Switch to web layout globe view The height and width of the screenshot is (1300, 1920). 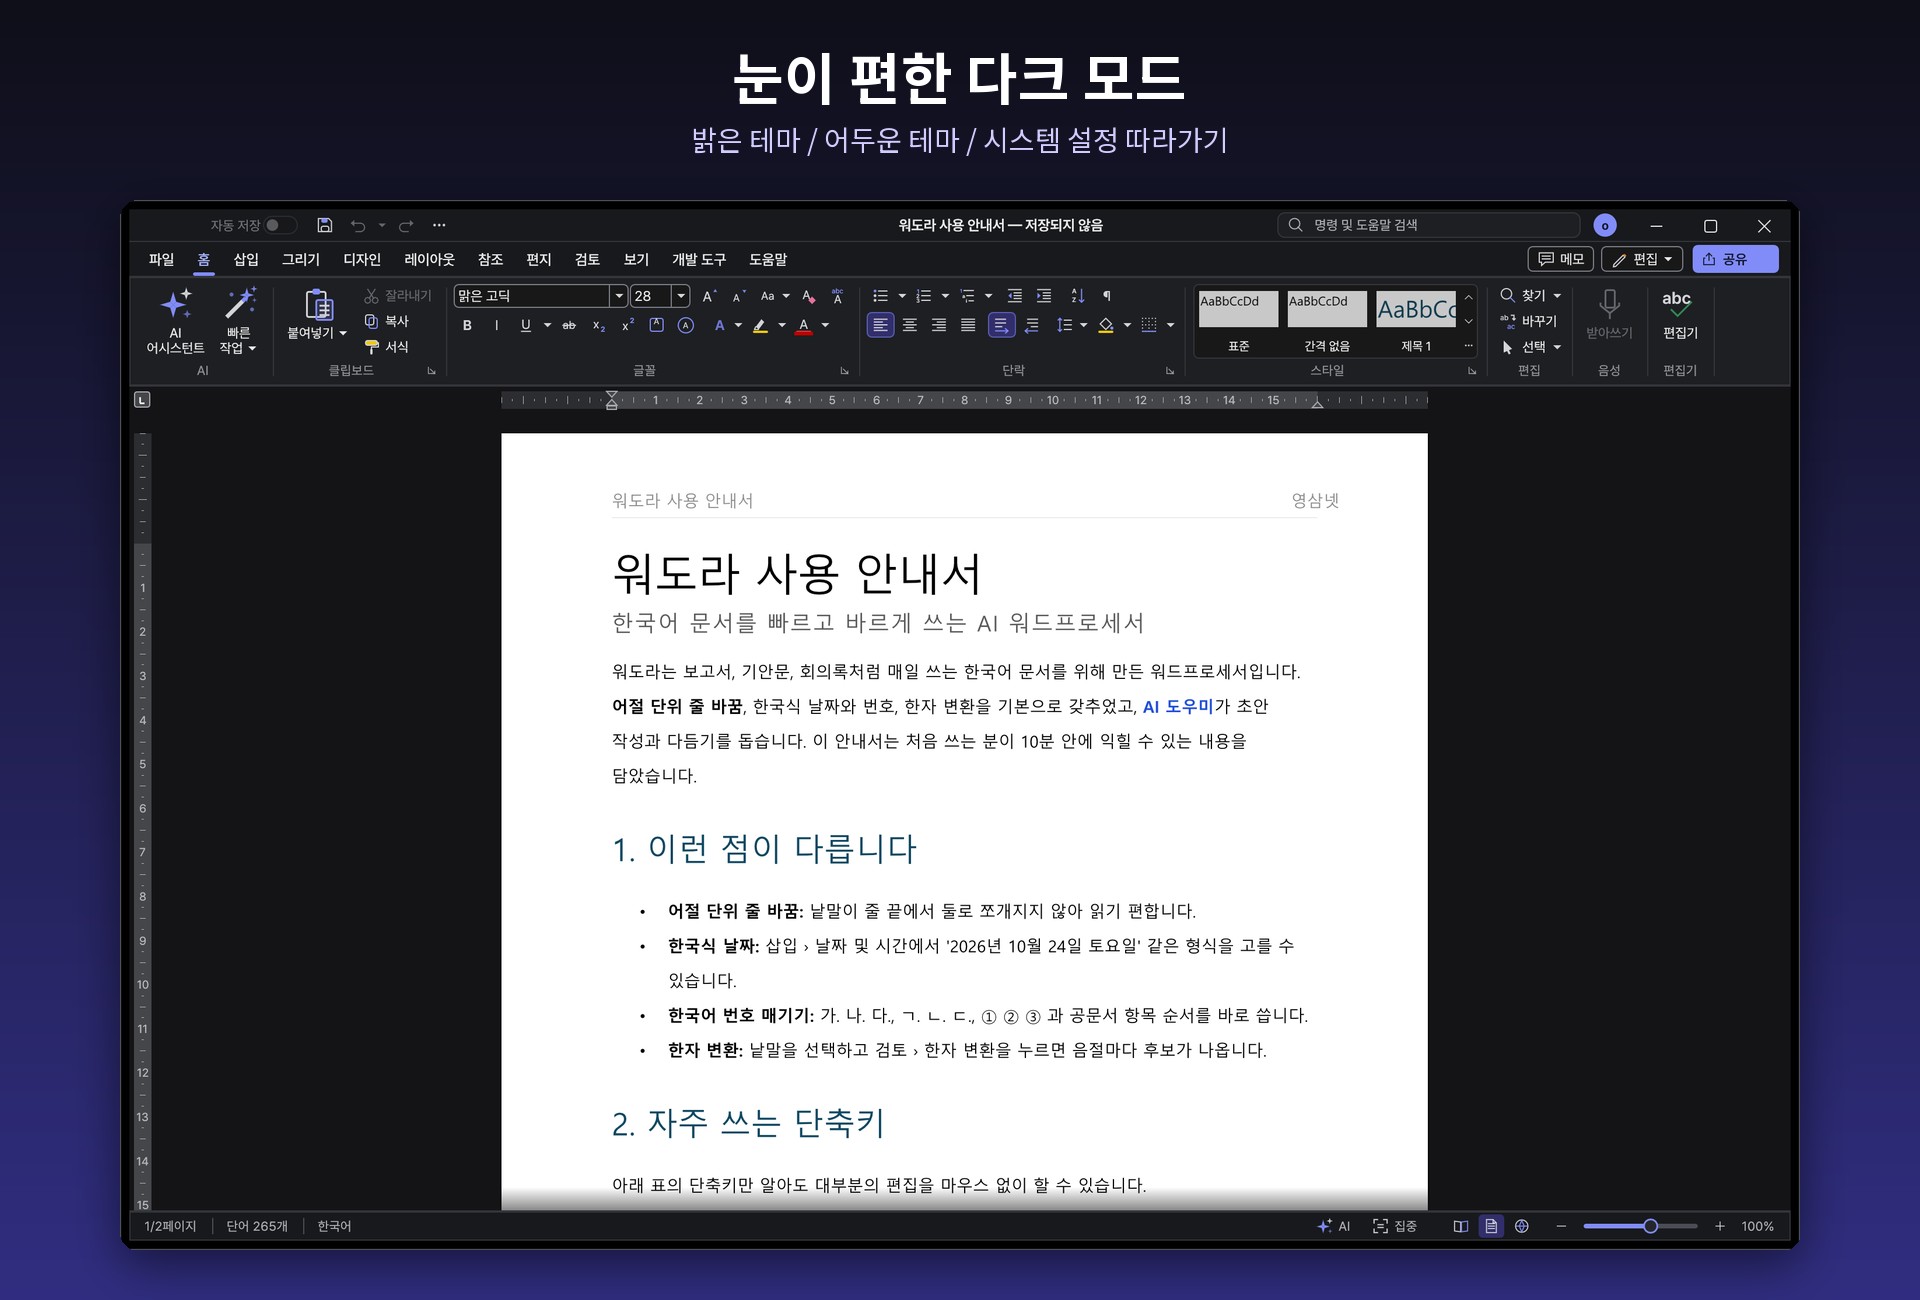click(x=1522, y=1226)
